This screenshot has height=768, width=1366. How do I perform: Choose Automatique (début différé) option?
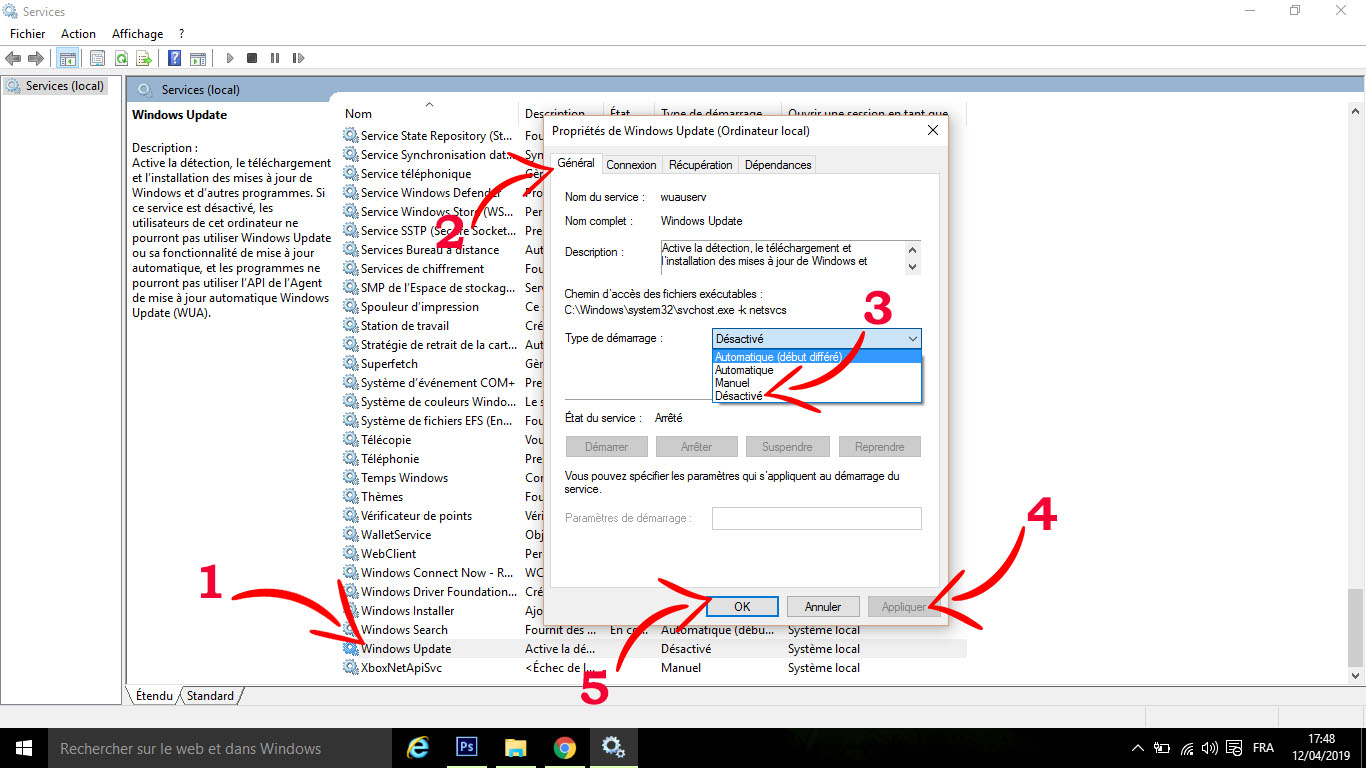[817, 357]
